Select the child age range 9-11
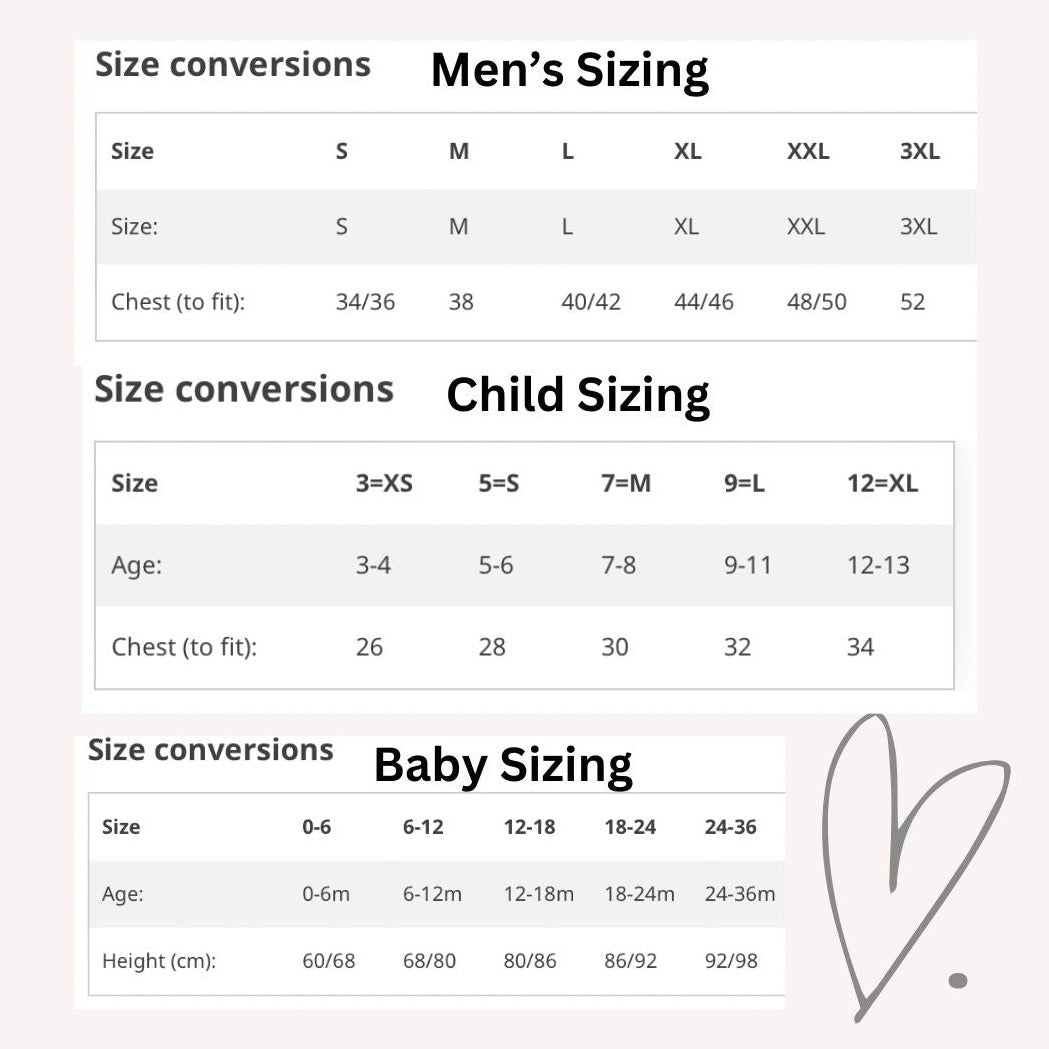 click(748, 566)
